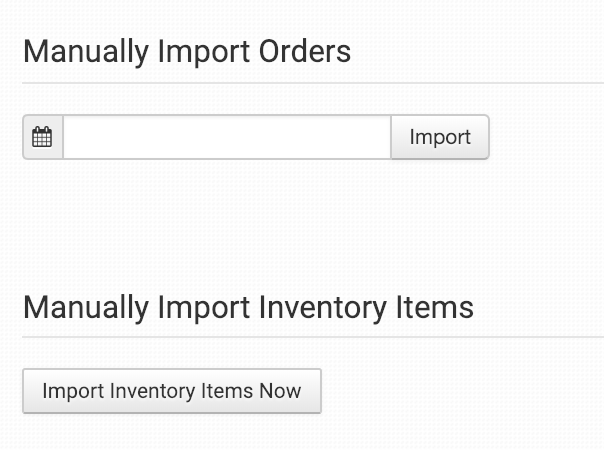Open the date picker calendar icon
604x450 pixels.
coord(42,137)
